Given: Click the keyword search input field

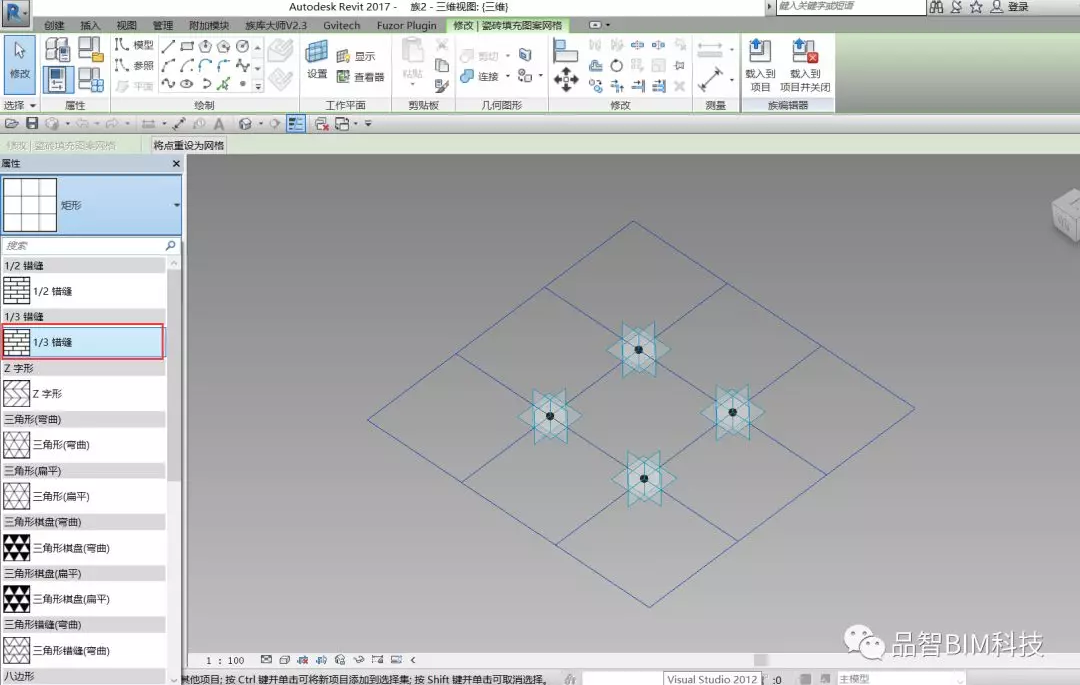Looking at the screenshot, I should (x=850, y=7).
